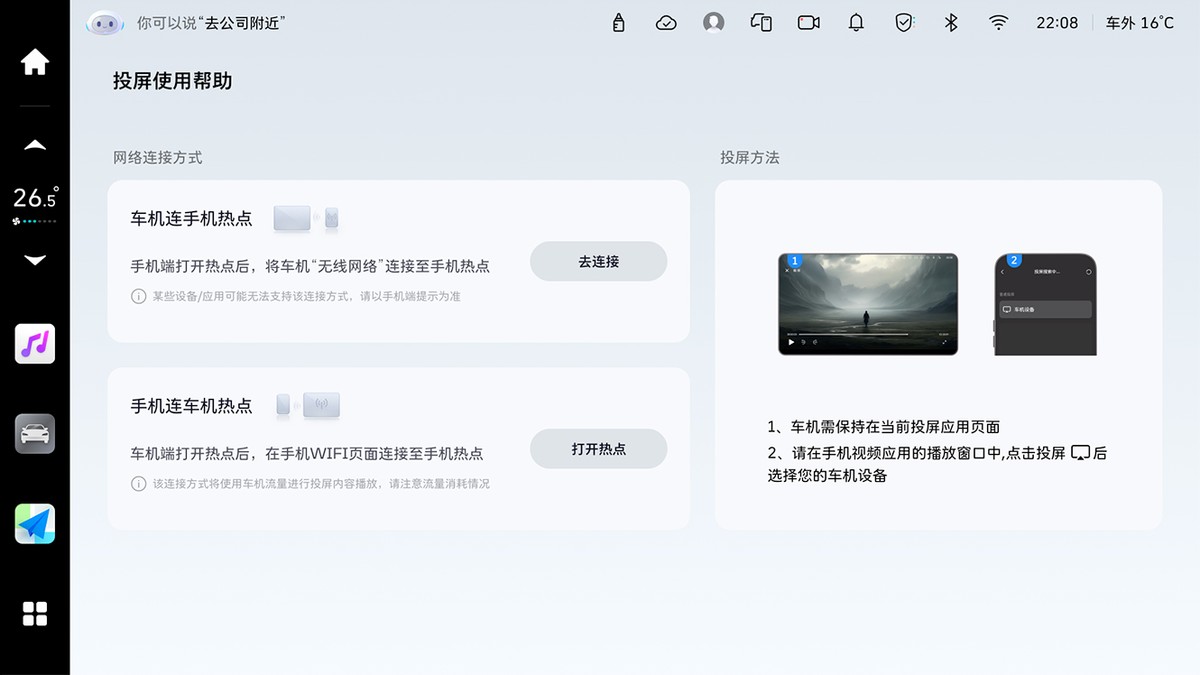
Task: Open the music app
Action: pyautogui.click(x=35, y=344)
